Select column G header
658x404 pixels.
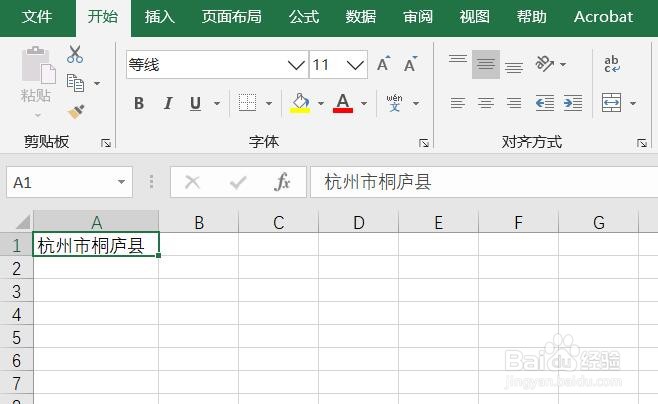point(598,222)
